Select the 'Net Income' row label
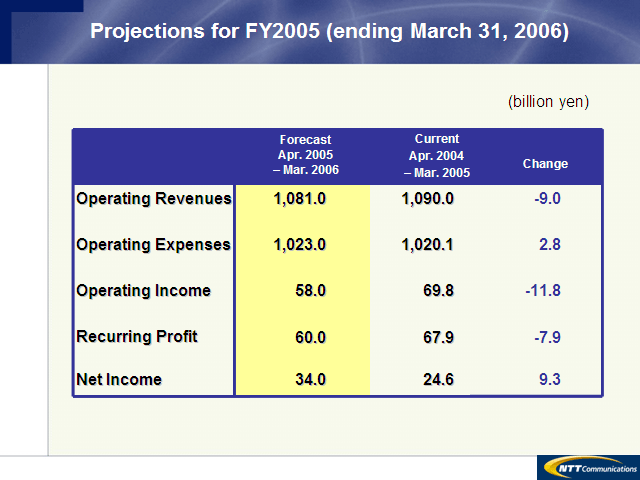This screenshot has height=480, width=640. [119, 380]
